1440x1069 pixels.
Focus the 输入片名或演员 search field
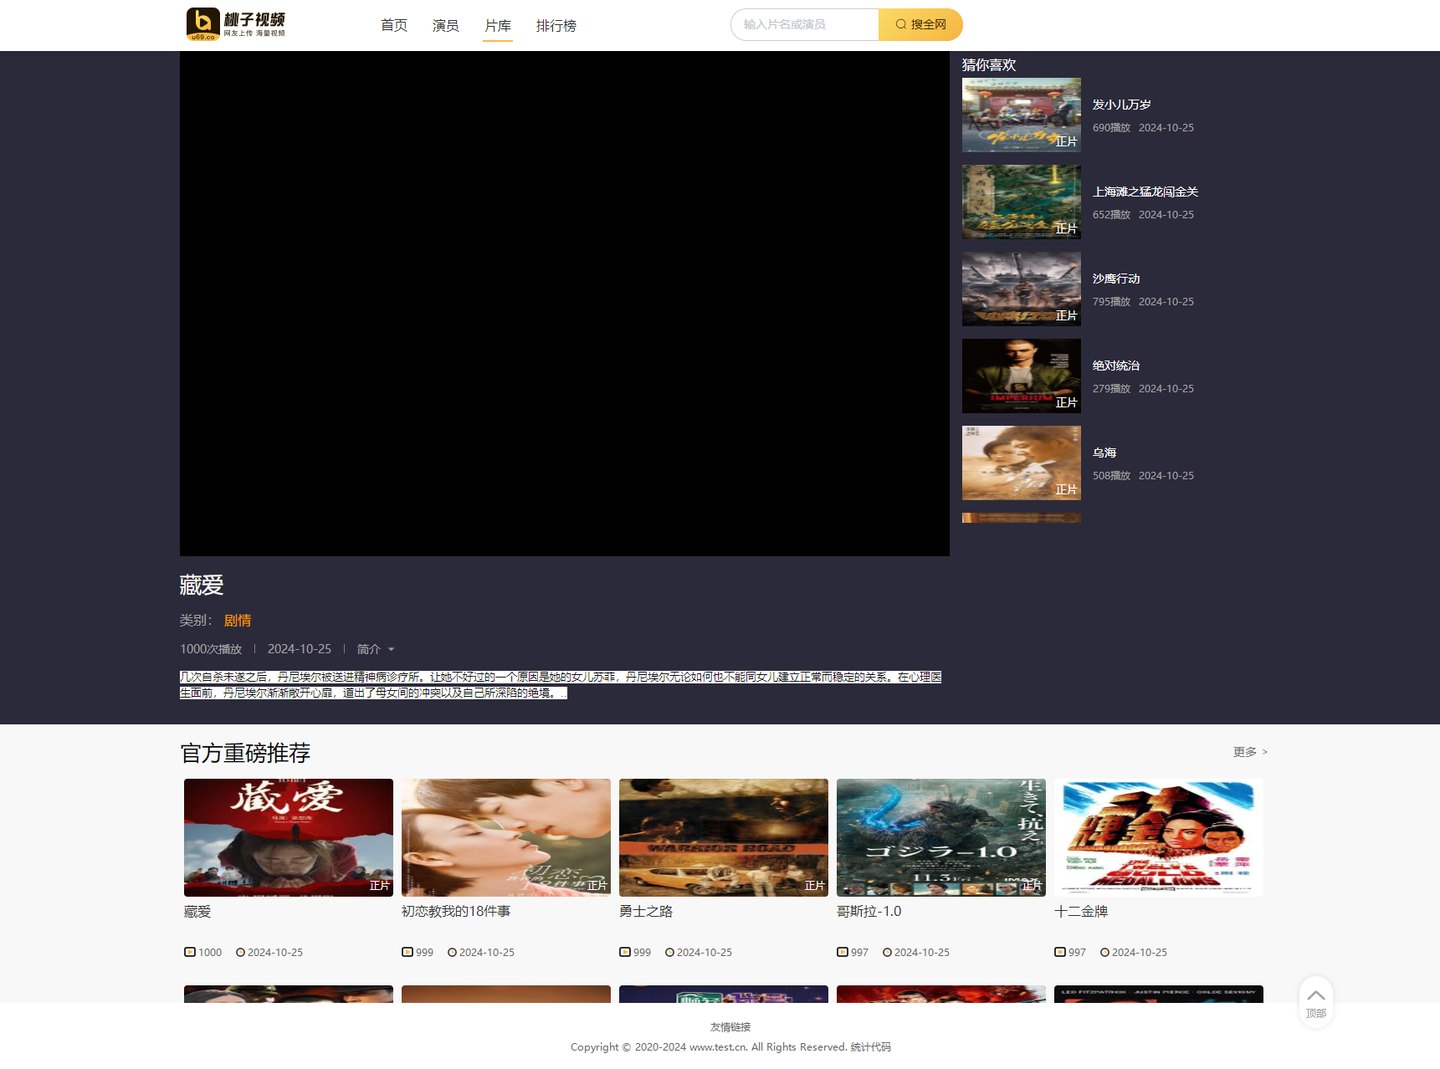click(805, 24)
